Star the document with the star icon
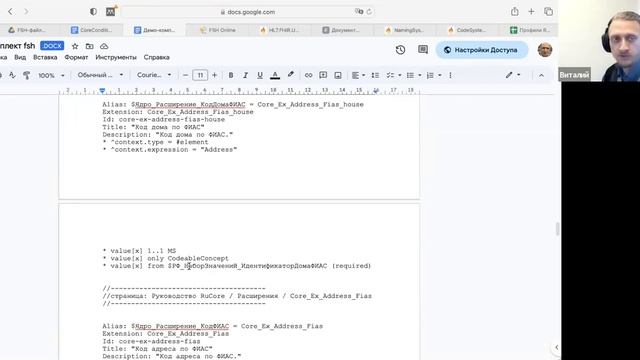 pos(75,46)
